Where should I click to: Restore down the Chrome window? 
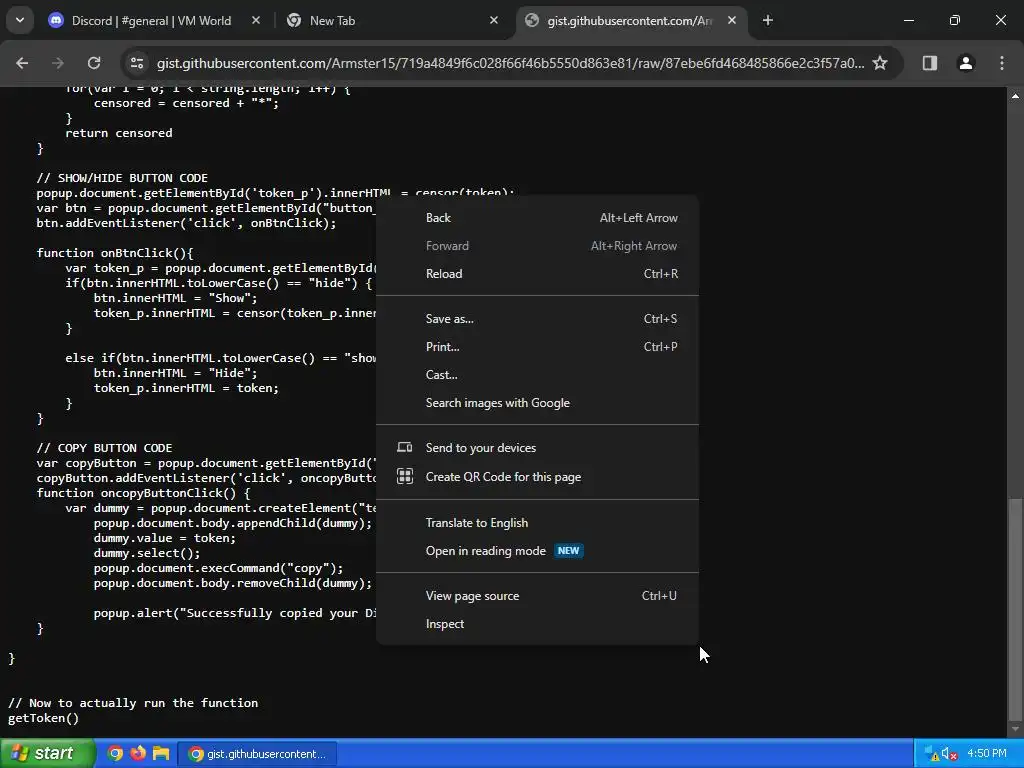point(955,20)
